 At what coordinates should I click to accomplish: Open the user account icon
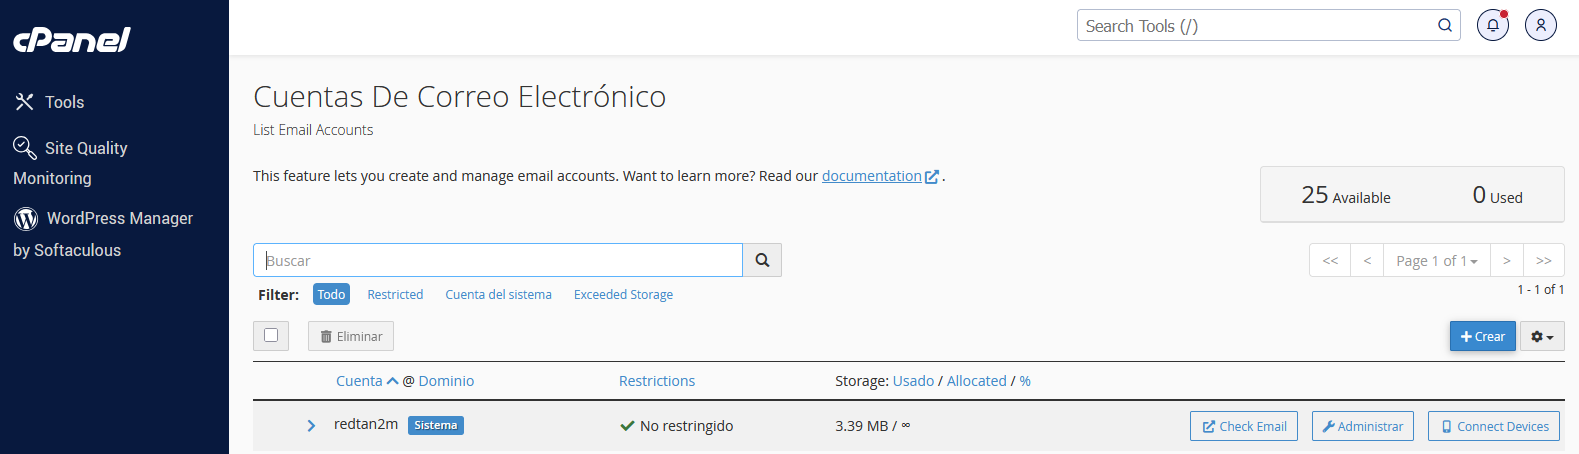(x=1541, y=26)
